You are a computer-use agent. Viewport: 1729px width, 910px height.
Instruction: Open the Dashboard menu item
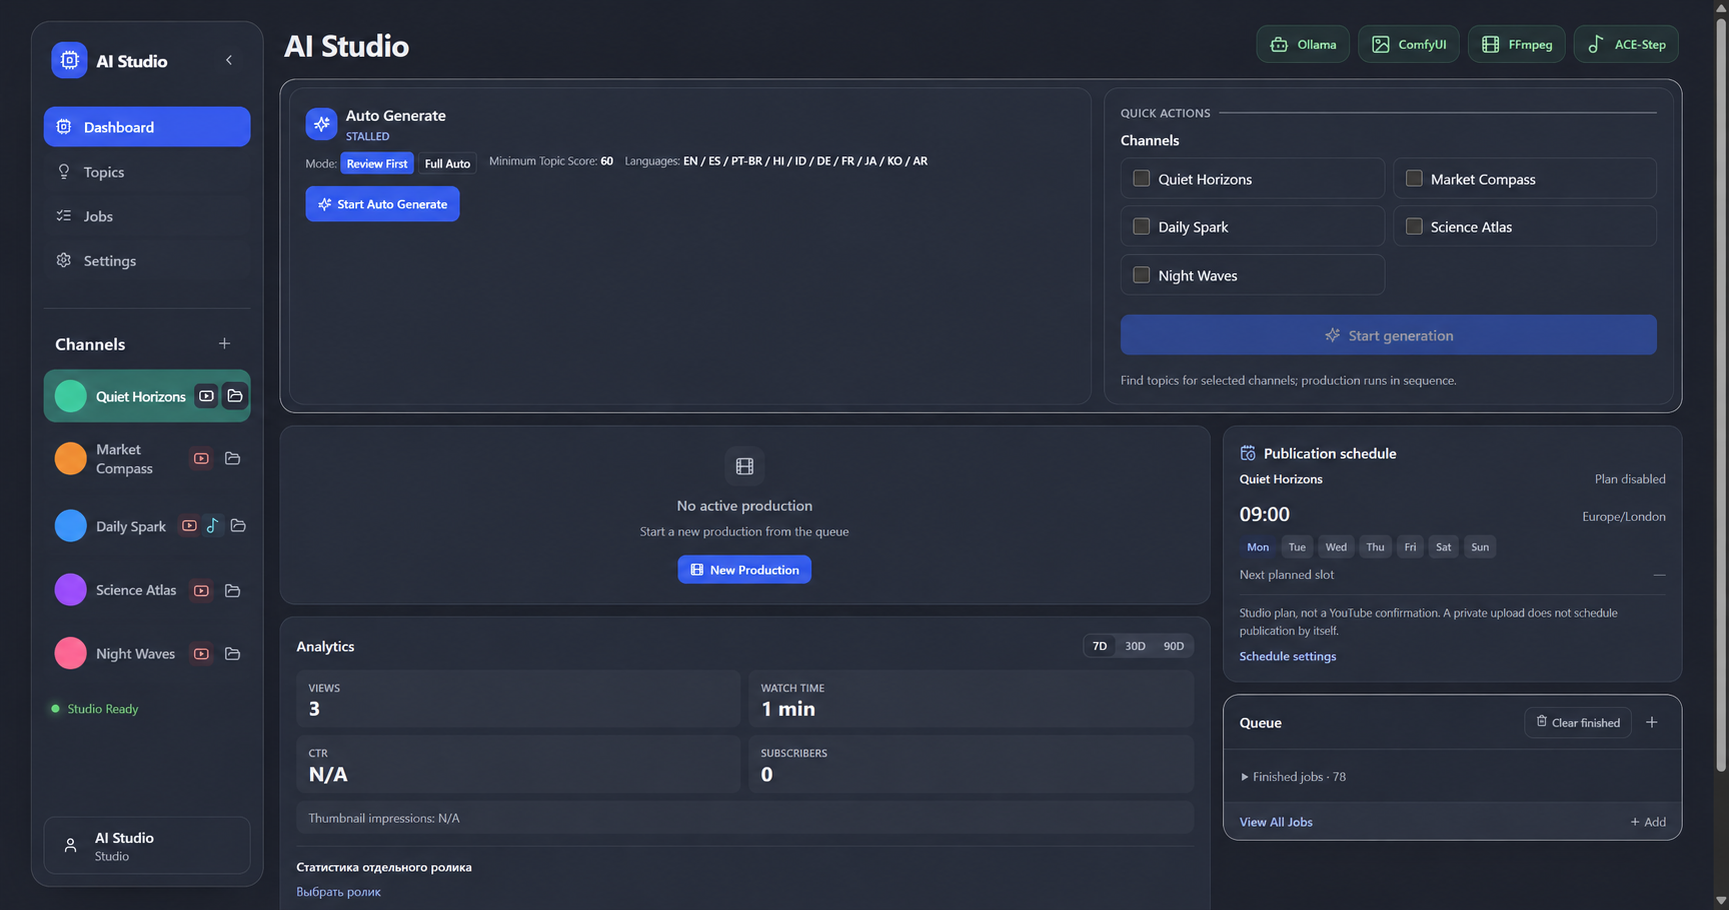coord(147,127)
